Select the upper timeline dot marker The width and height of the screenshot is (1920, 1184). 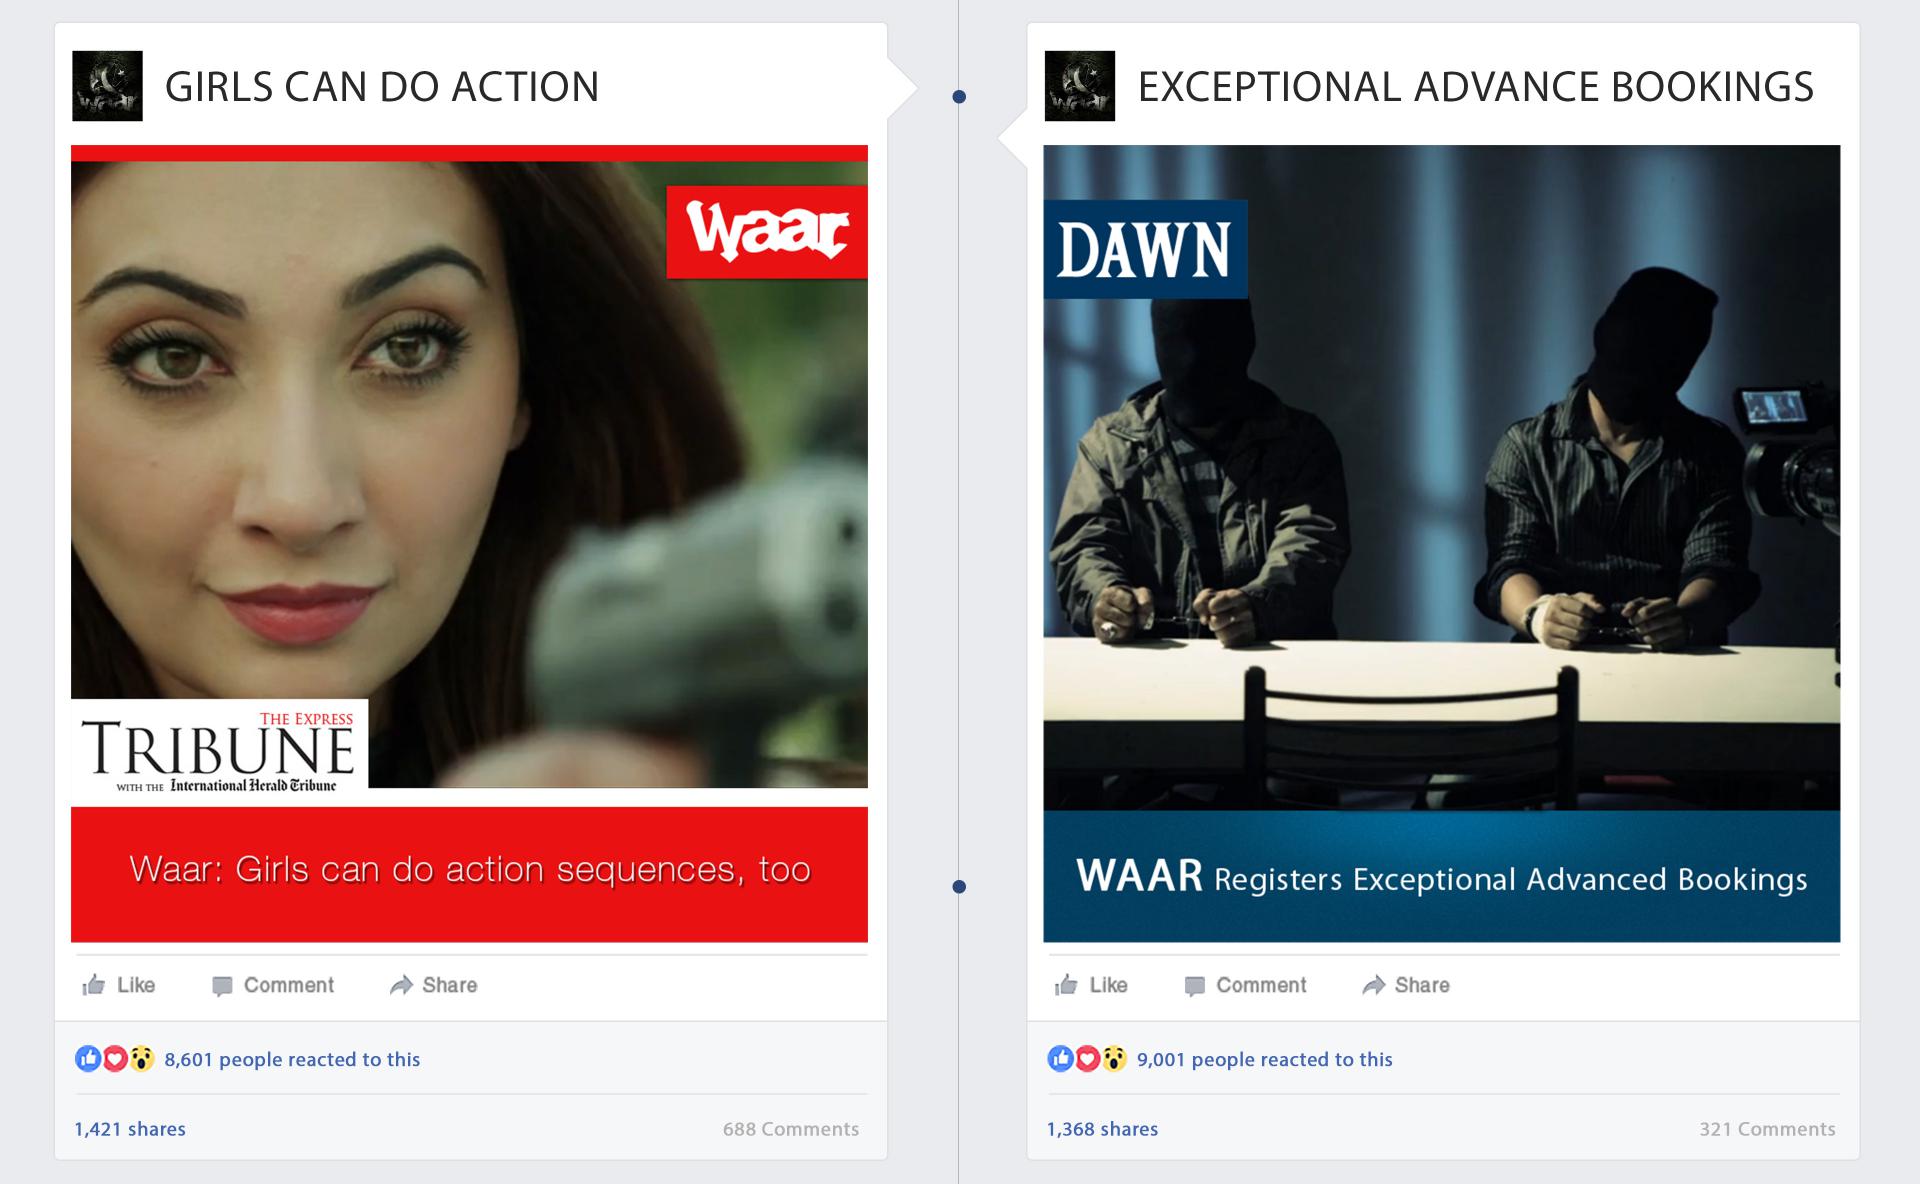tap(959, 97)
